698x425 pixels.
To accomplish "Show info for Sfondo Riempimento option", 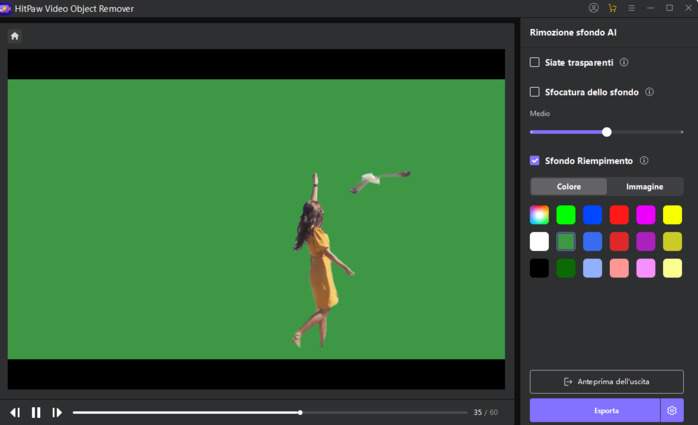I will (x=644, y=161).
